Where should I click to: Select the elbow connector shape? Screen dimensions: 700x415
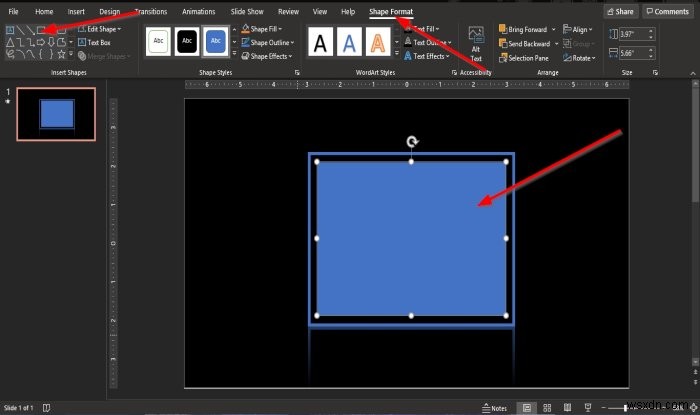(x=20, y=42)
